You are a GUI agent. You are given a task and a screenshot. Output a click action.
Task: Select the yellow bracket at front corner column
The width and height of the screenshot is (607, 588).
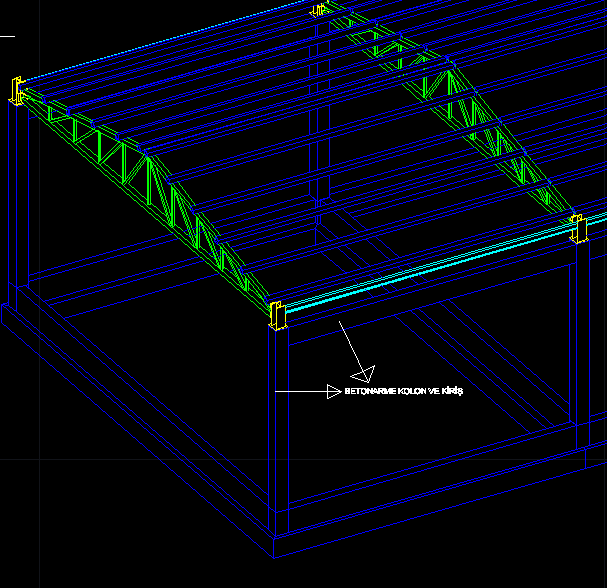pos(275,314)
